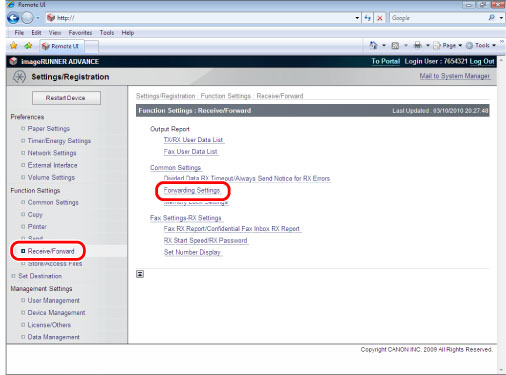Open the Favorites menu
The image size is (506, 375).
click(80, 33)
